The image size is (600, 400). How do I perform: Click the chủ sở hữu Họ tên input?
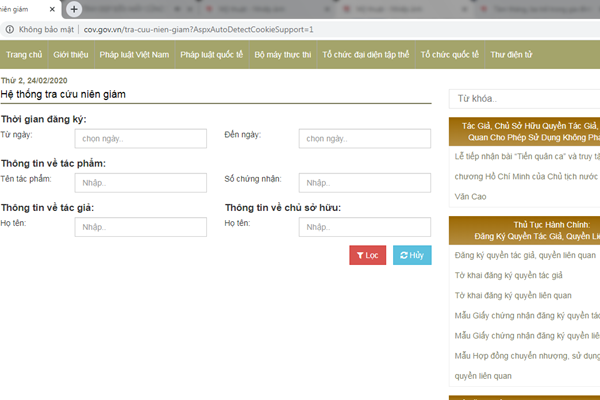365,227
